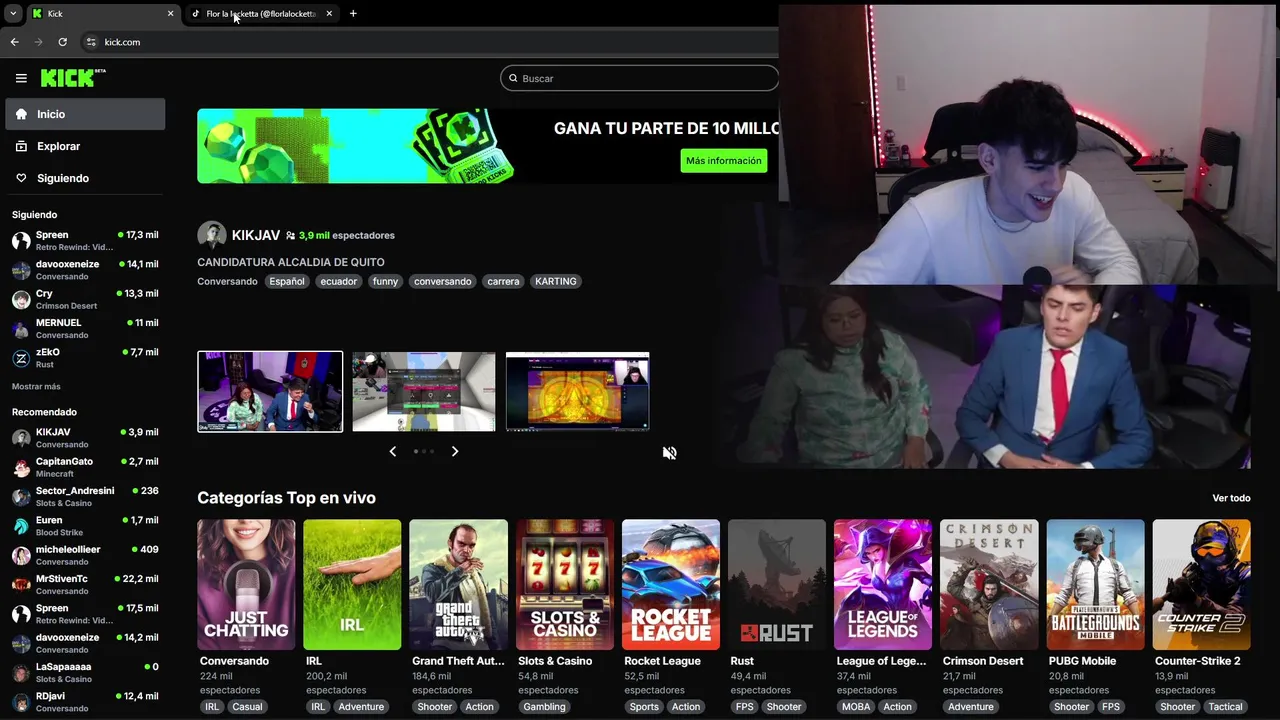This screenshot has width=1280, height=720.
Task: Open the IRL category cover
Action: [352, 584]
